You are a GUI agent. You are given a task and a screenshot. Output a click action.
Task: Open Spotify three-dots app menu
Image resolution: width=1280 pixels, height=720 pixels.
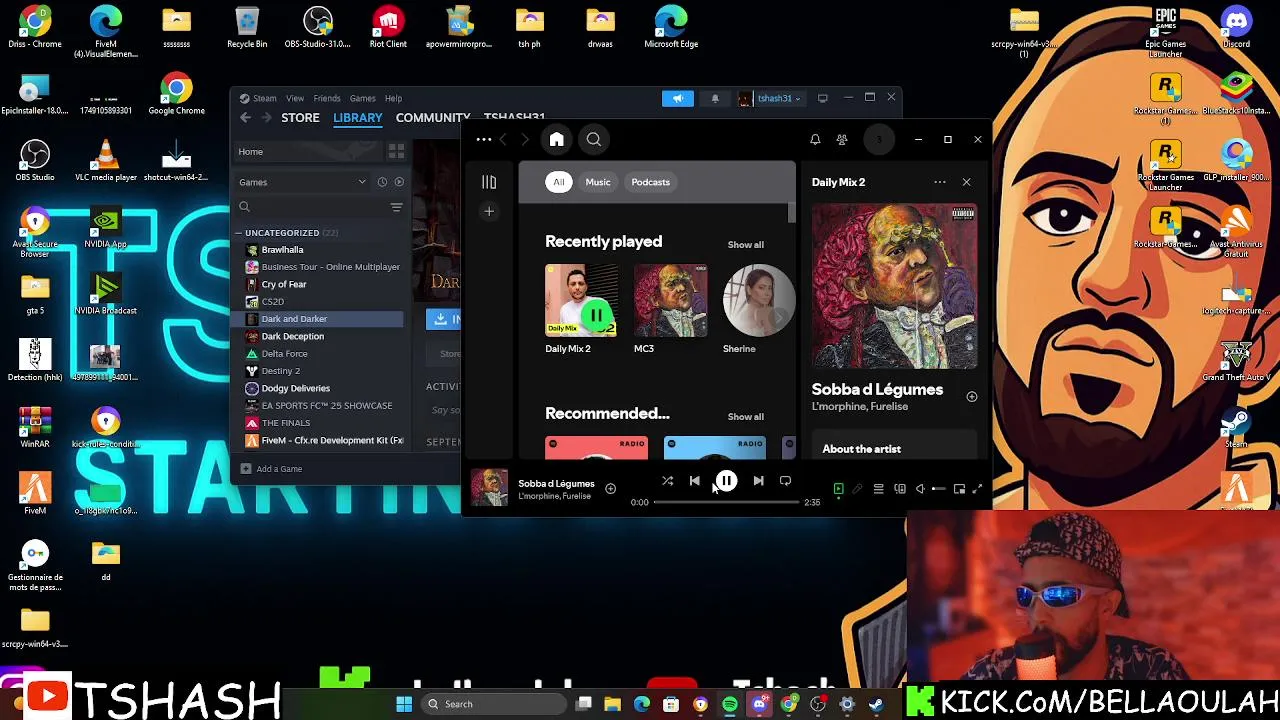[484, 140]
